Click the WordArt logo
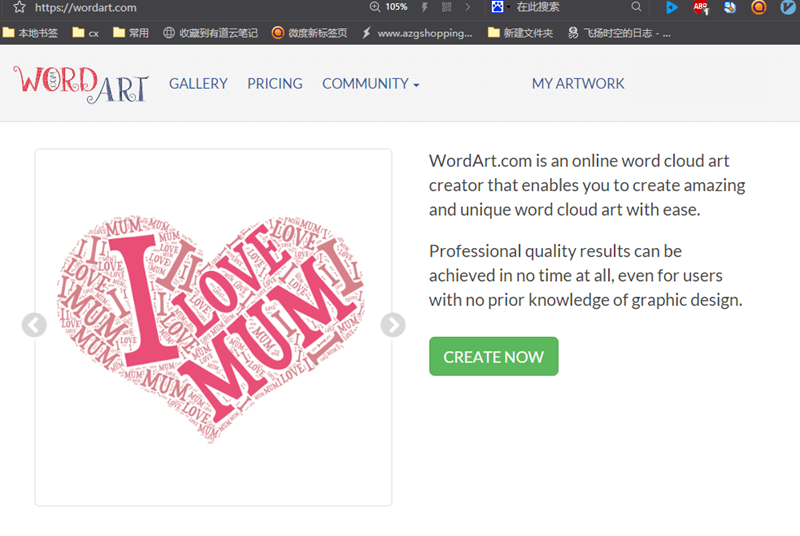Screen dimensions: 800x536 (81, 84)
